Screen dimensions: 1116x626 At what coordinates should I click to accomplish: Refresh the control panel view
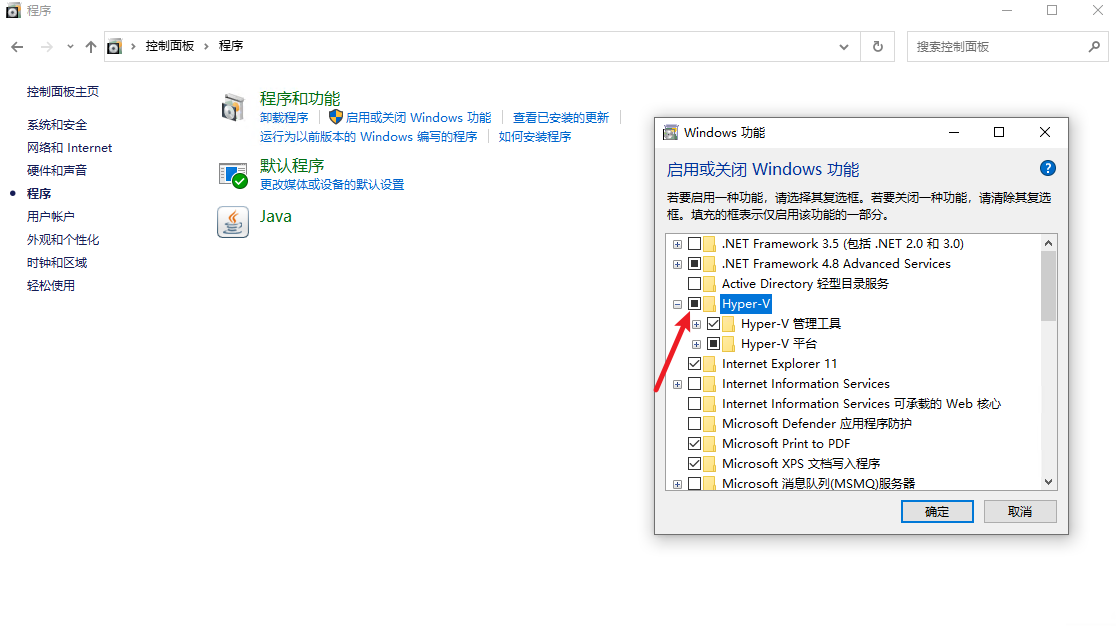(x=877, y=47)
